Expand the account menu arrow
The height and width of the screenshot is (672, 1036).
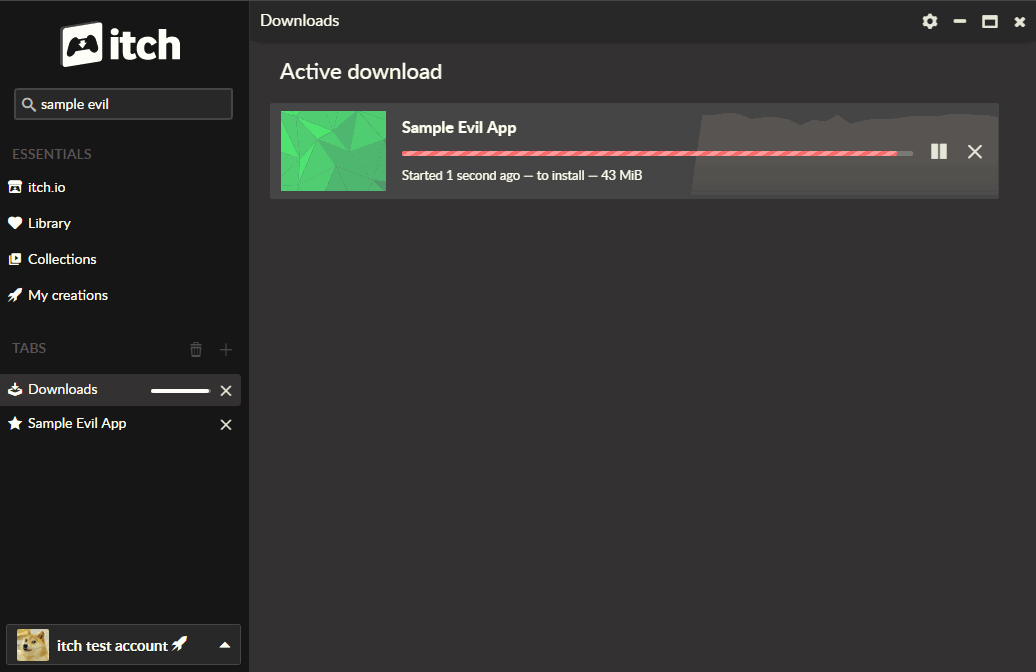(225, 645)
